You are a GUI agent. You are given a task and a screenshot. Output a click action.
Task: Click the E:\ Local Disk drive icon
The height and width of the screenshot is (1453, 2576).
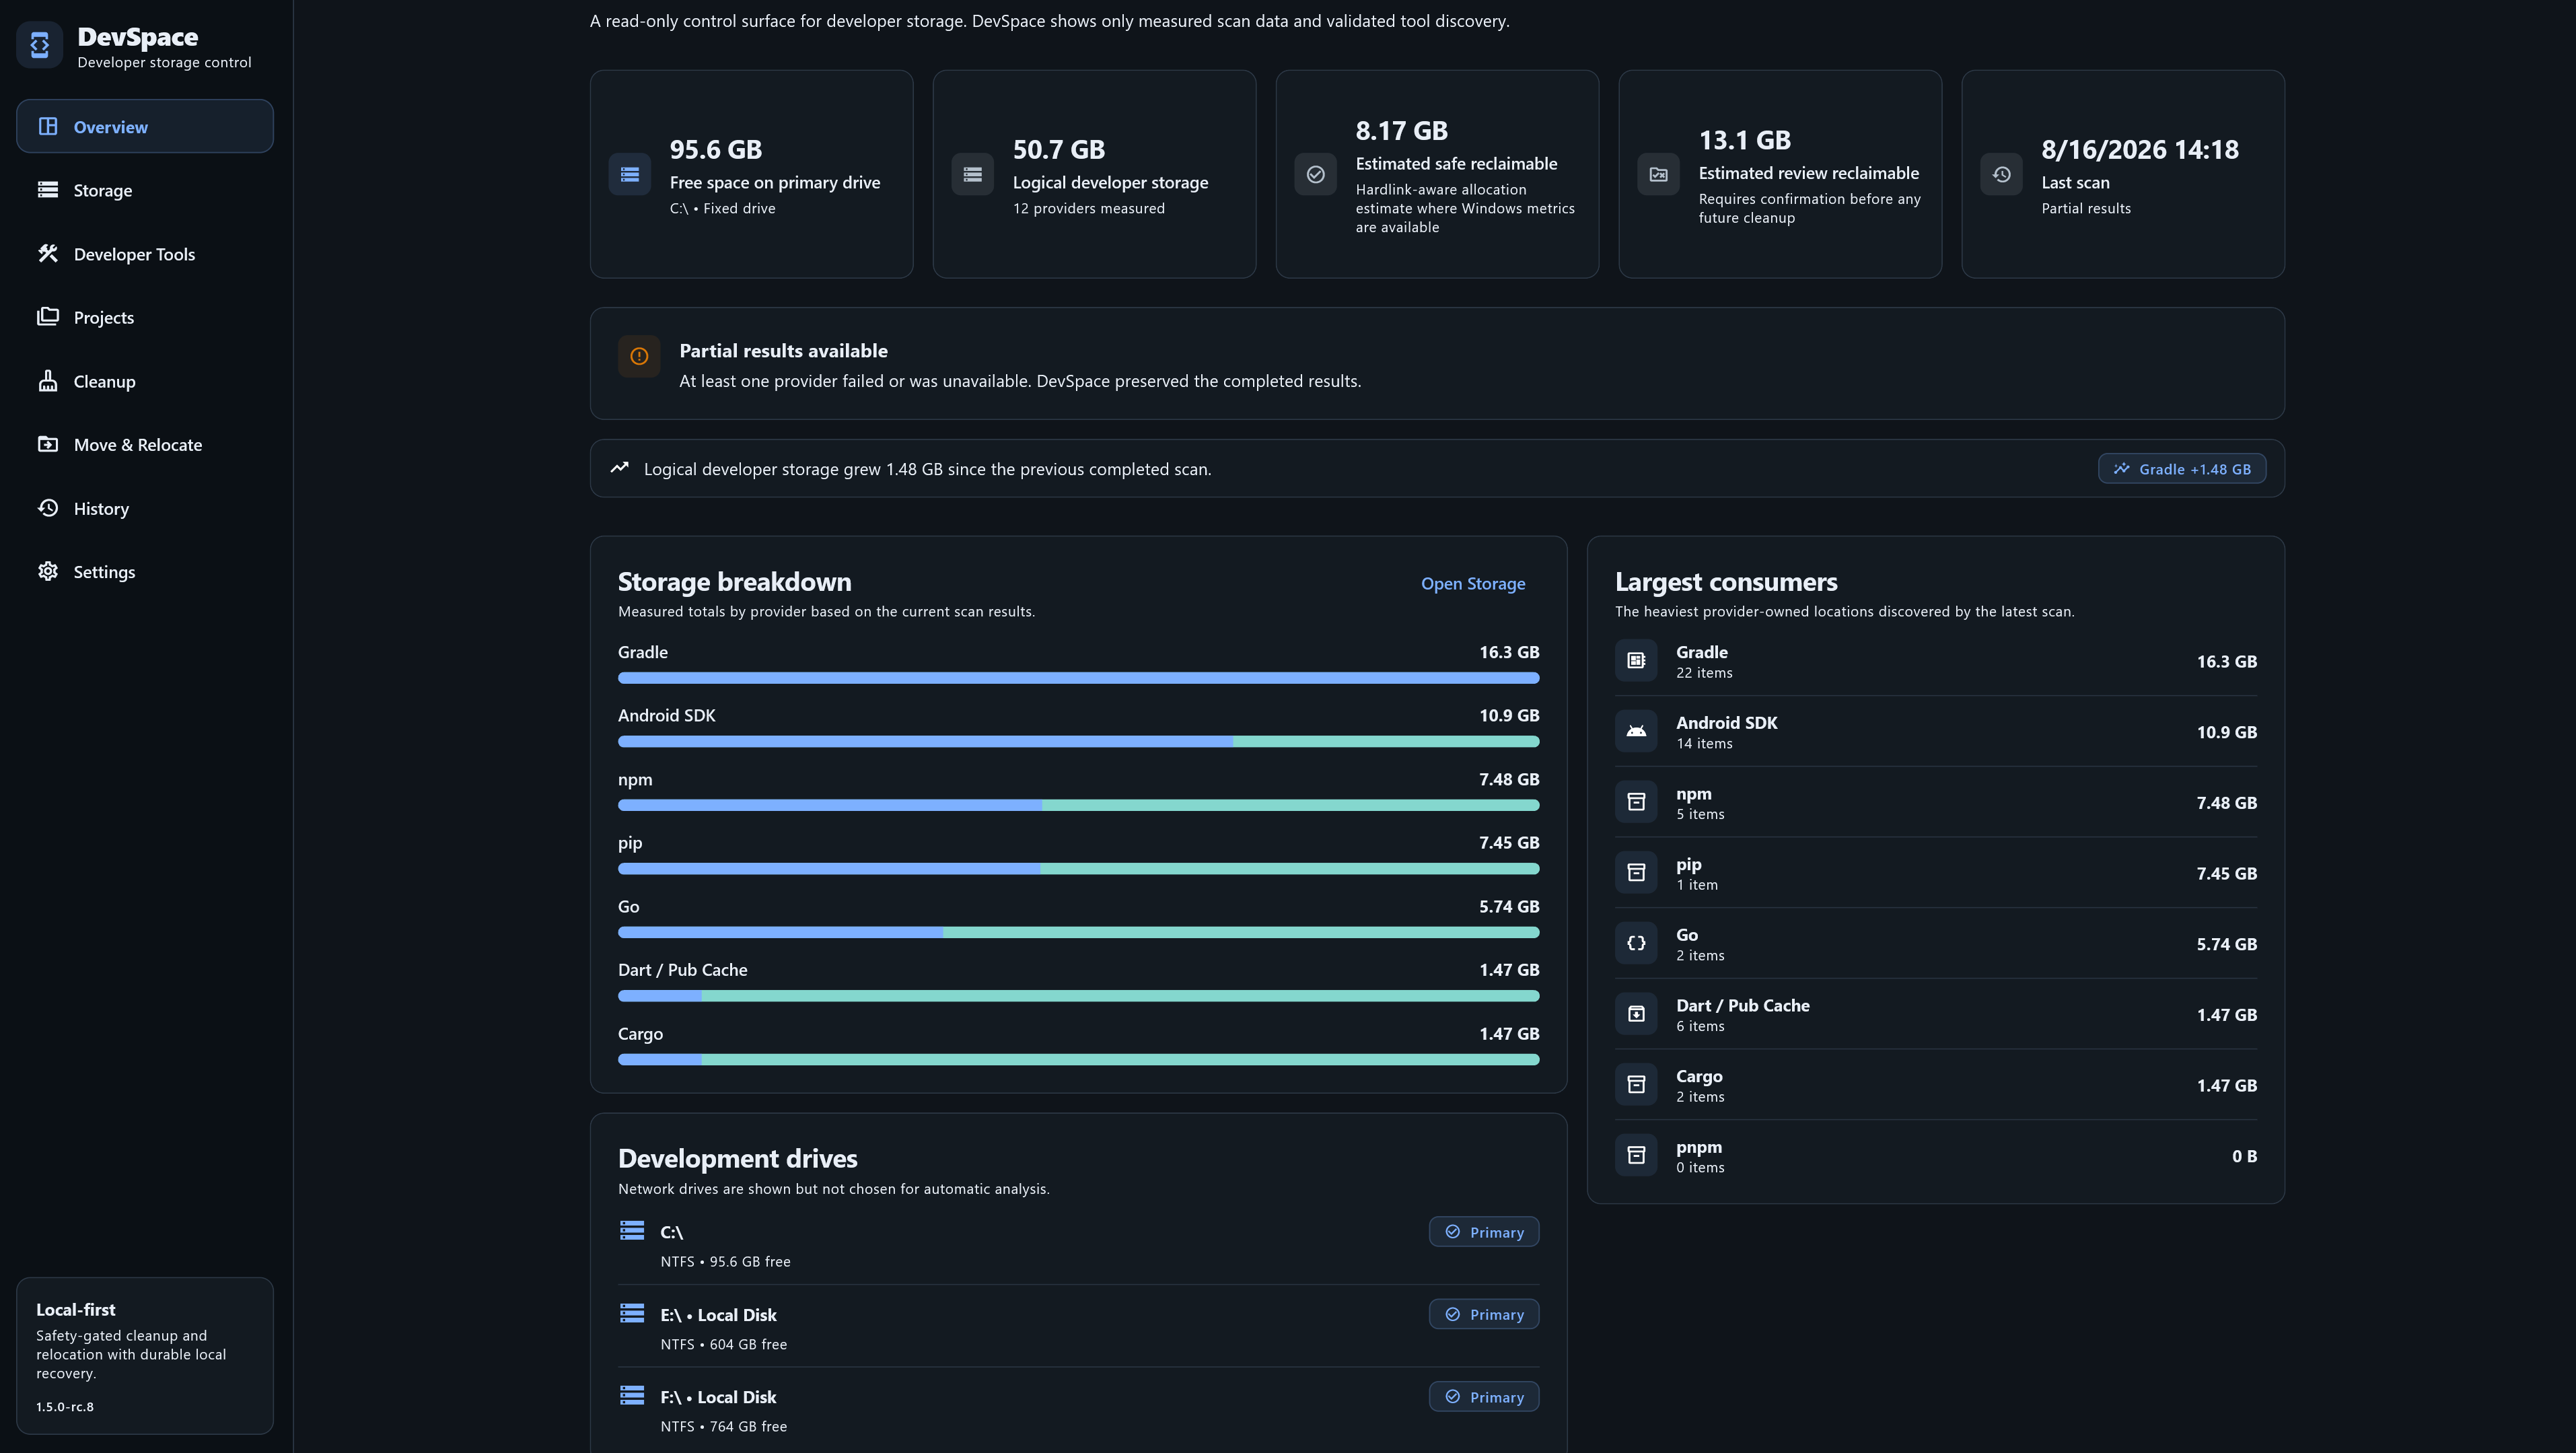click(x=632, y=1312)
